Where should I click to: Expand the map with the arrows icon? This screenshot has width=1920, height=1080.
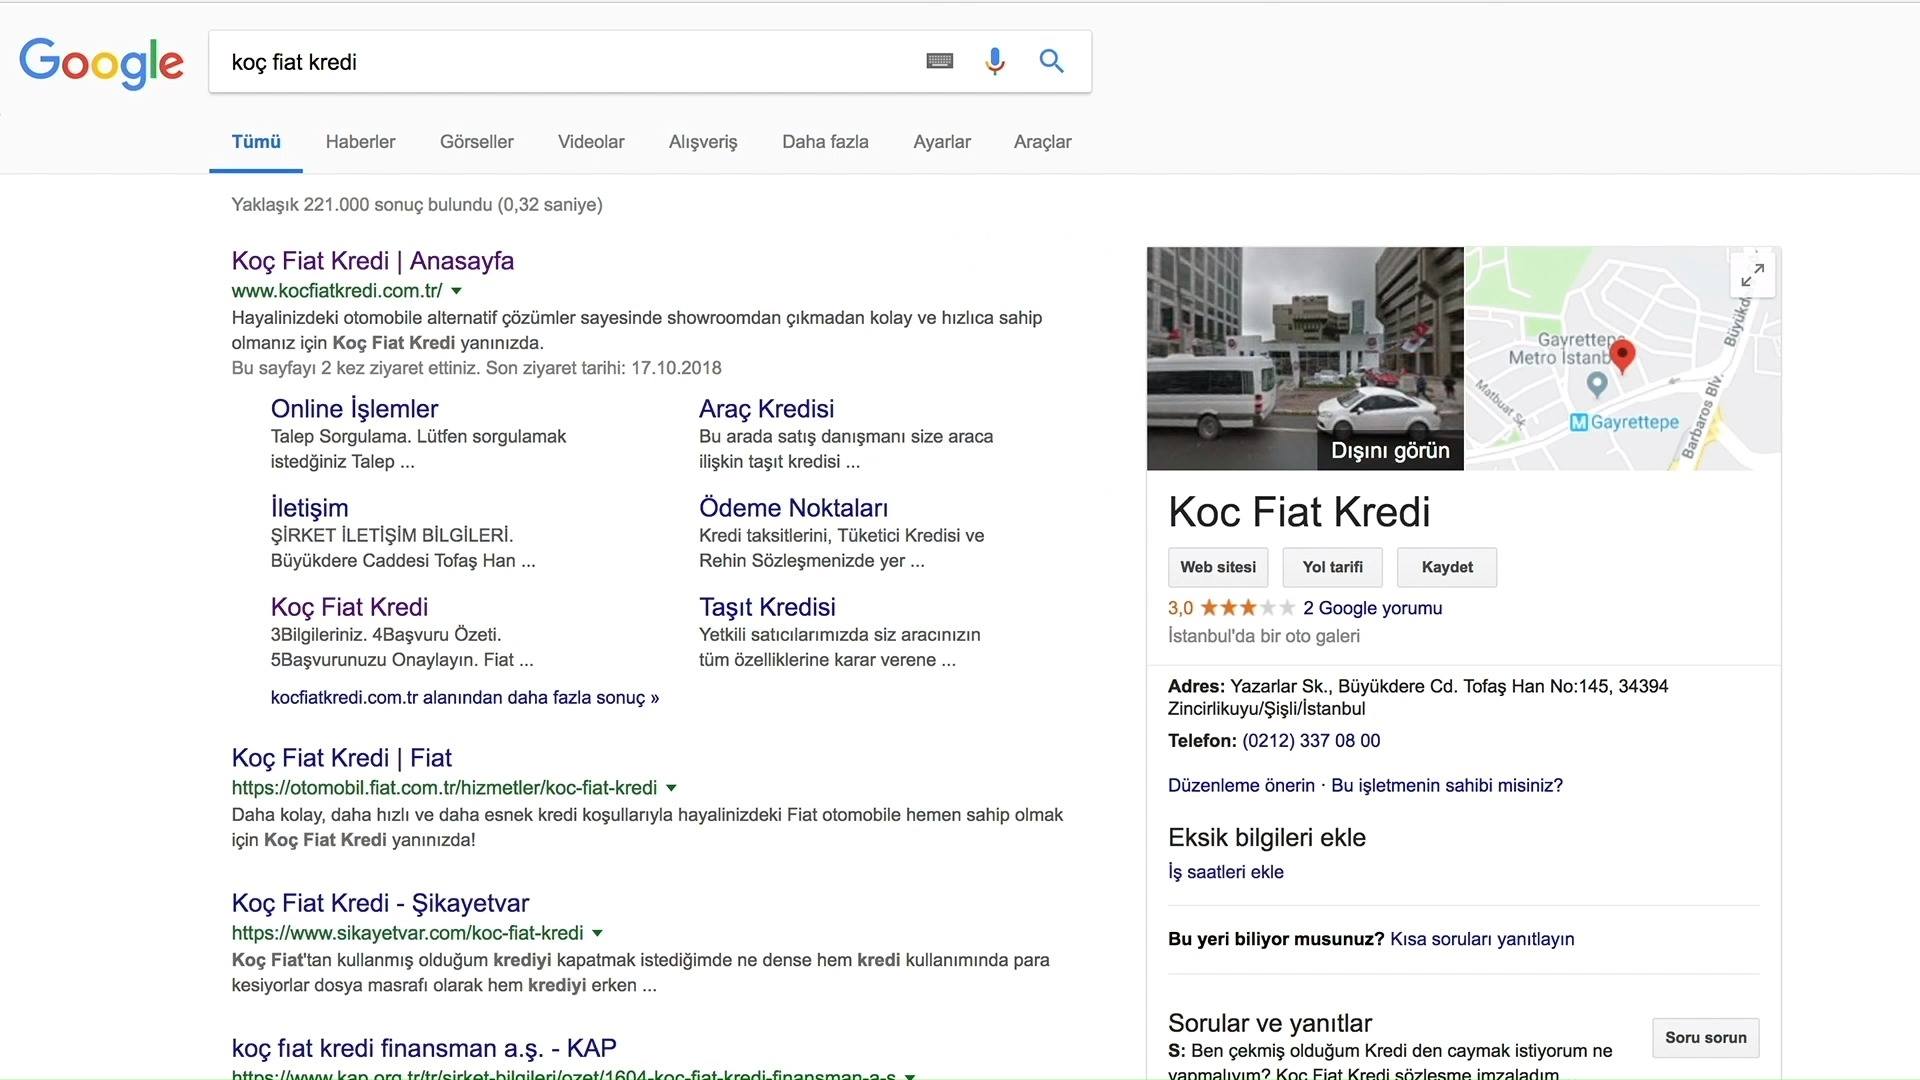(1752, 275)
